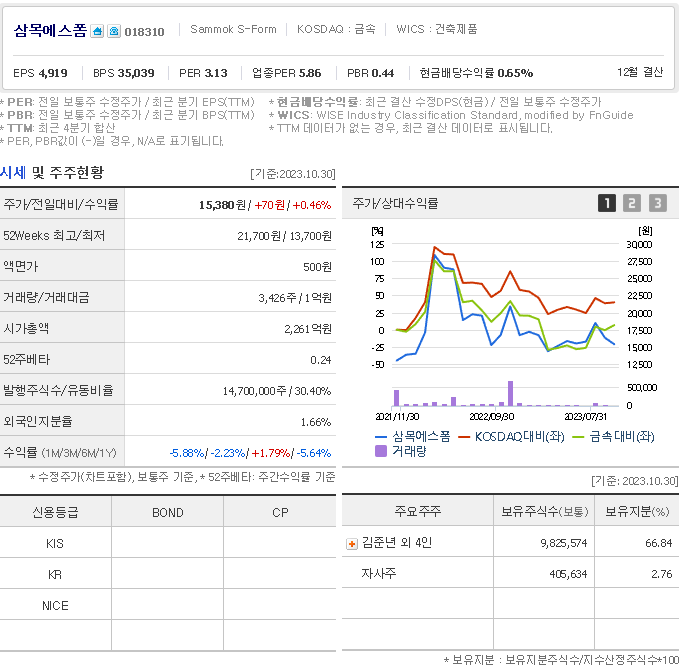Click the 52주베타 row label
685x671 pixels.
[x=27, y=360]
